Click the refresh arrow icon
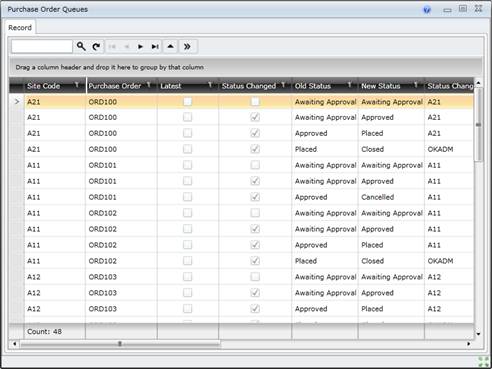 click(x=96, y=46)
